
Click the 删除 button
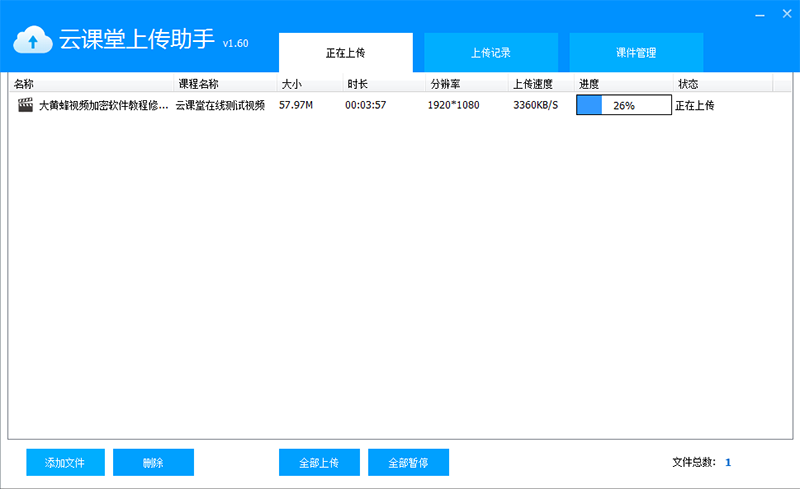[x=153, y=462]
